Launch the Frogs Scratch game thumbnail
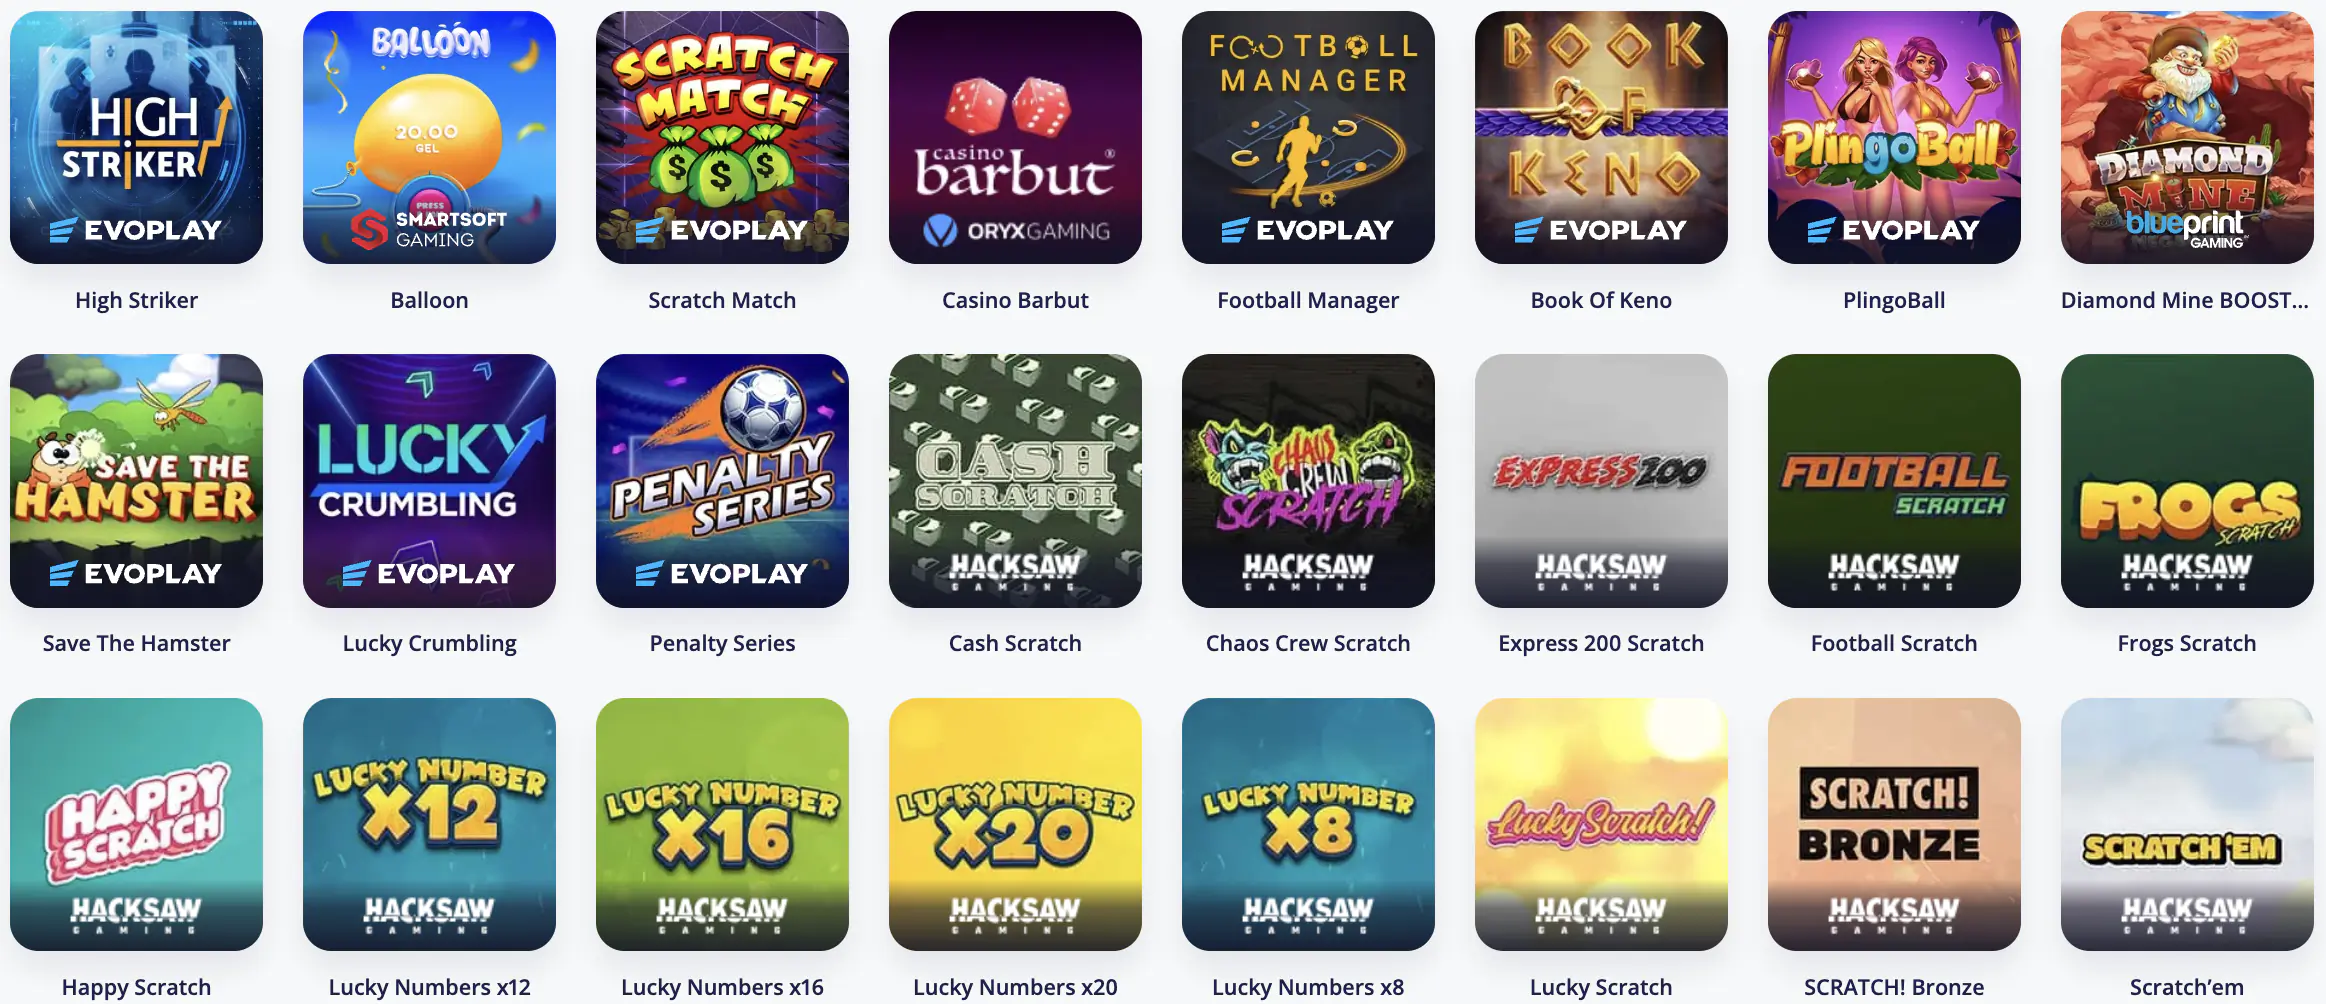The width and height of the screenshot is (2326, 1004). click(x=2188, y=481)
